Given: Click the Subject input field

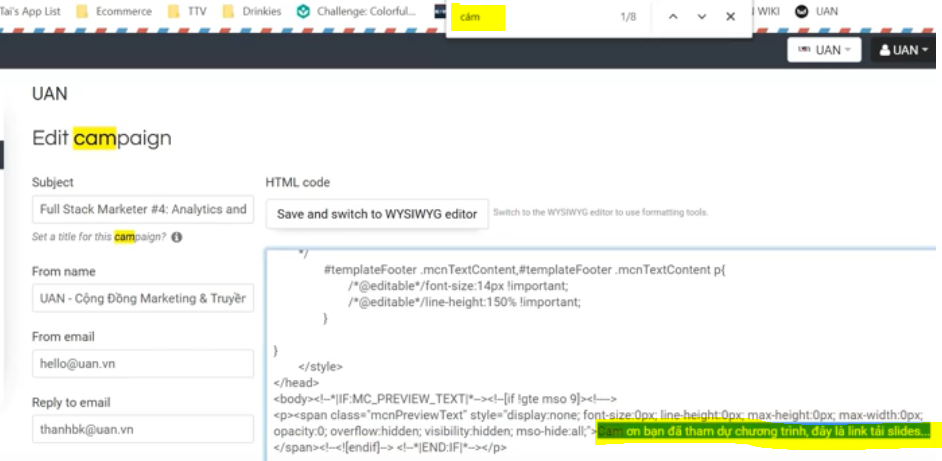Looking at the screenshot, I should [143, 209].
